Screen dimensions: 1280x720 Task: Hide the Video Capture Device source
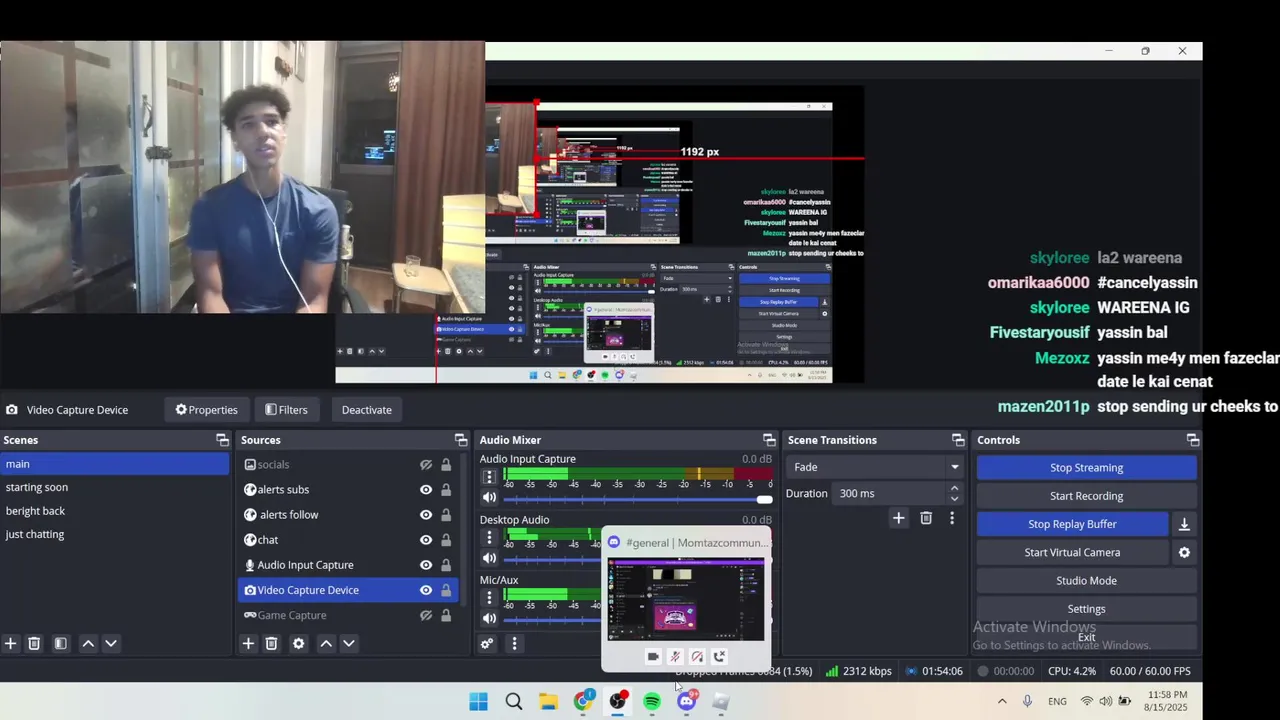pos(426,590)
